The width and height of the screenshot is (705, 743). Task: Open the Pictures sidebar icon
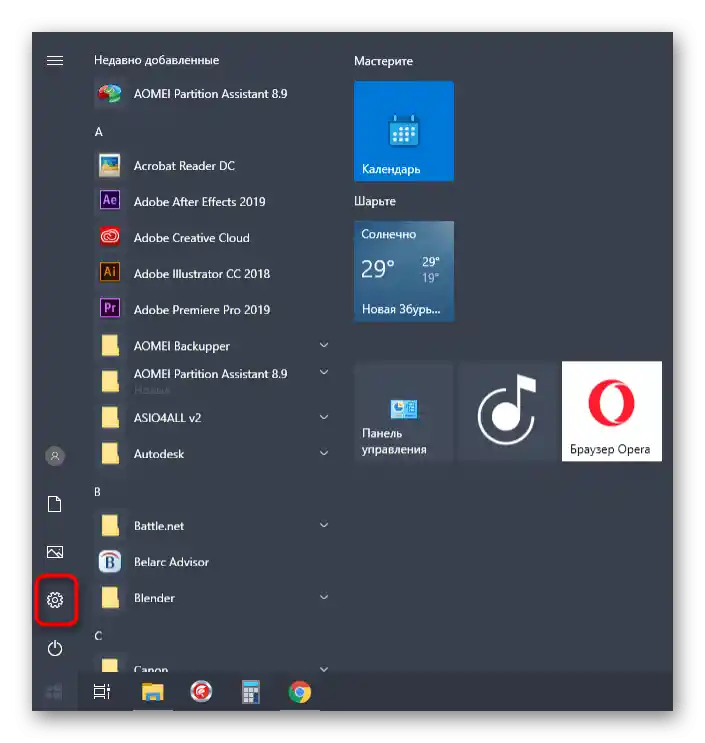[x=55, y=552]
